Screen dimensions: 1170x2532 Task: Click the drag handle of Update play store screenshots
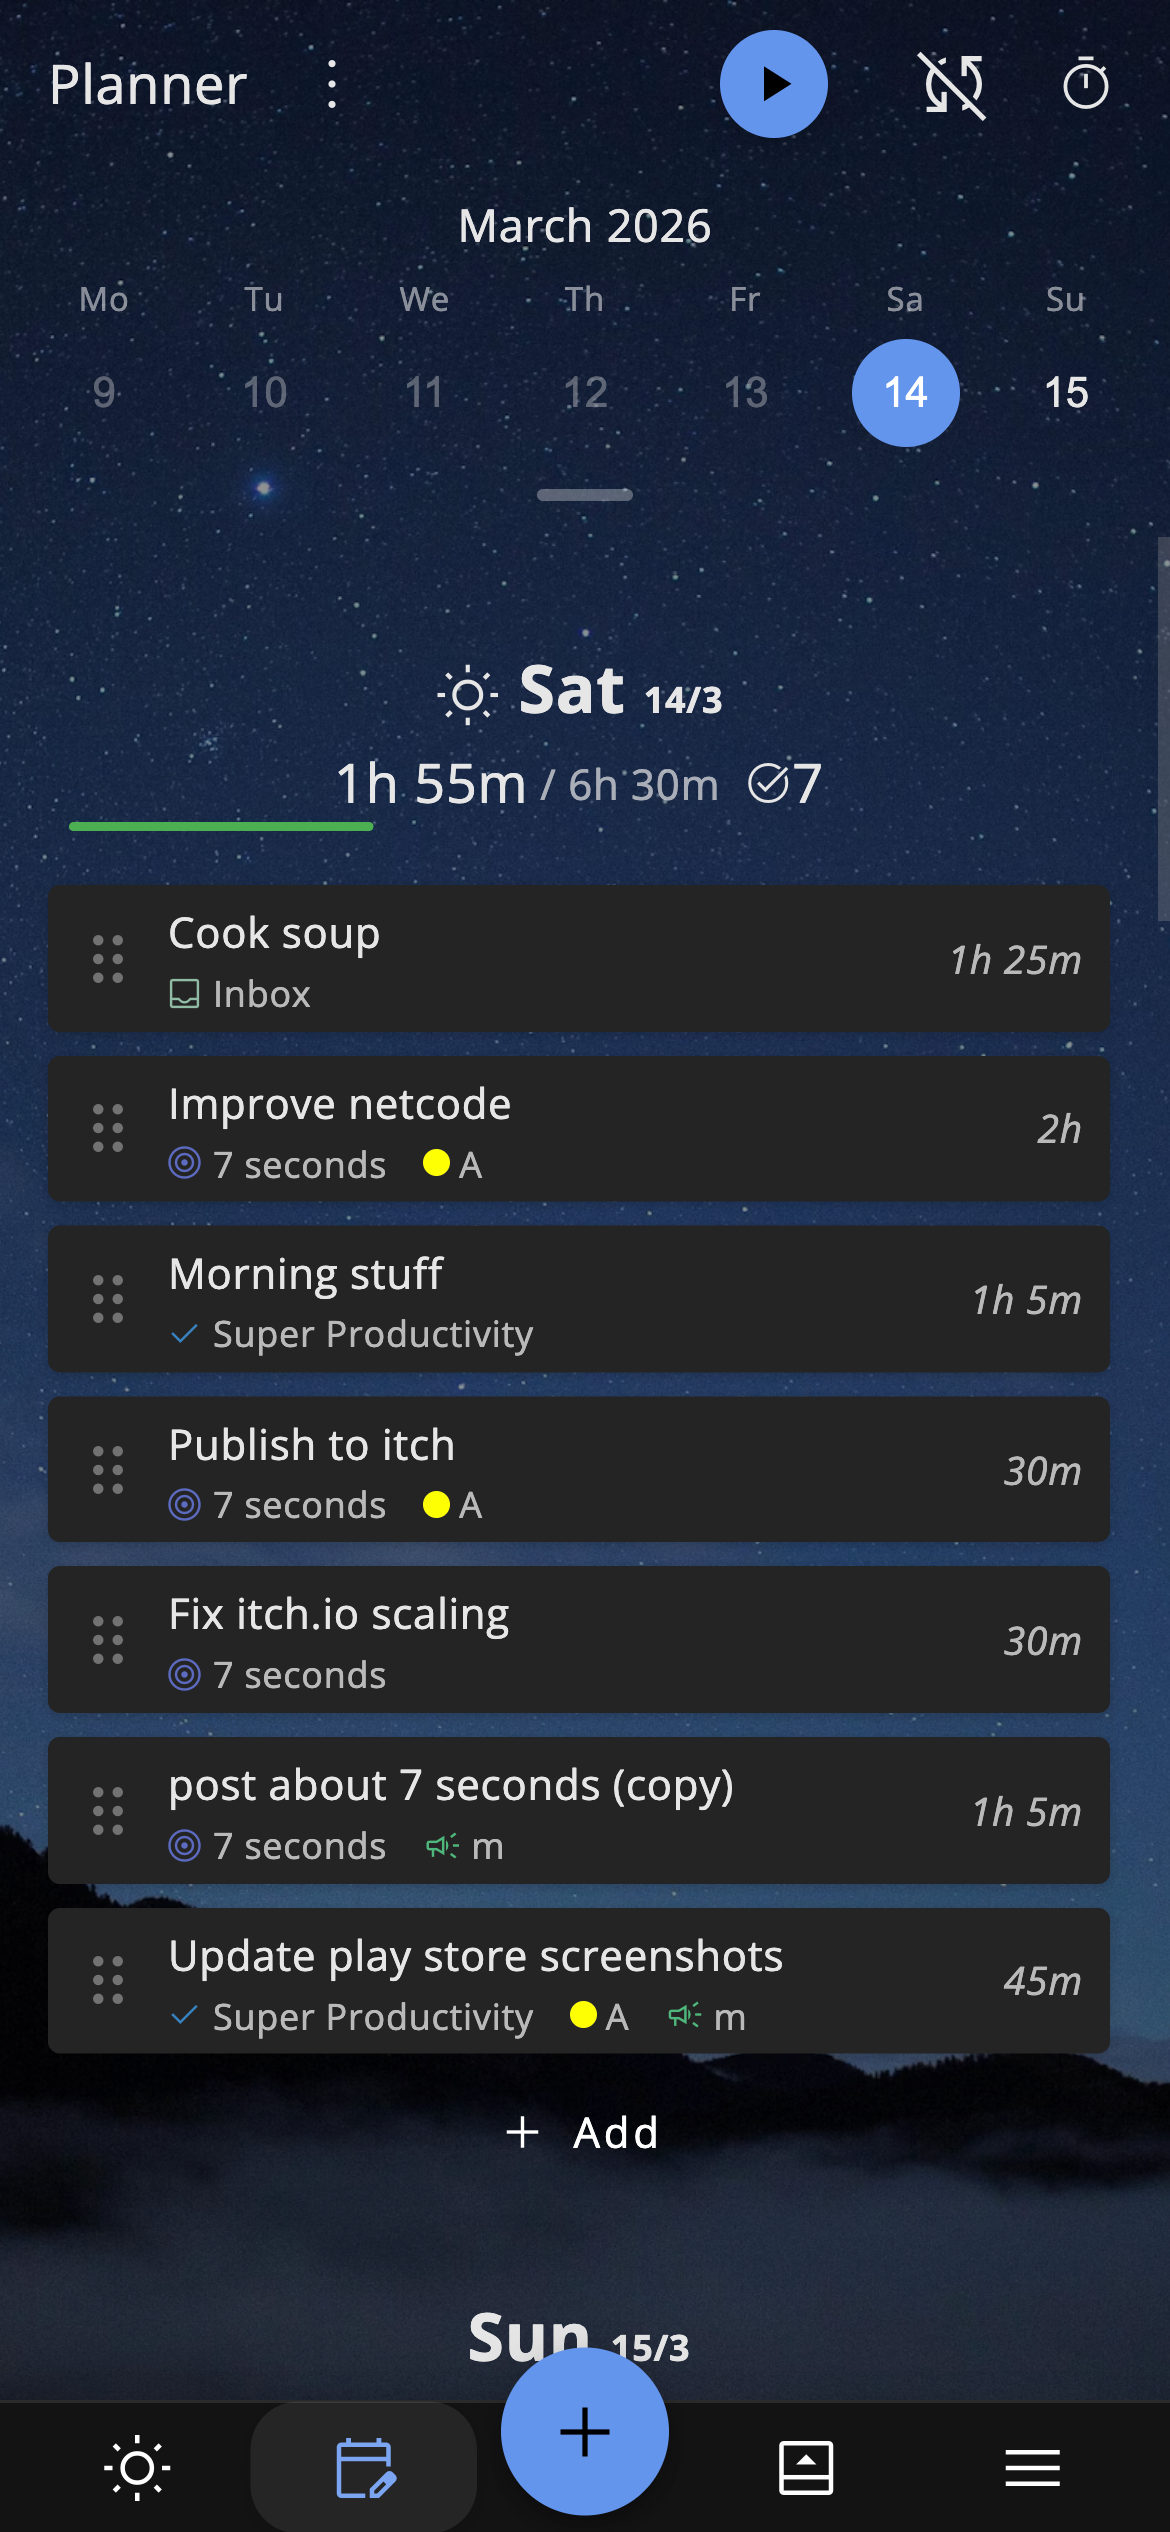[x=108, y=1981]
